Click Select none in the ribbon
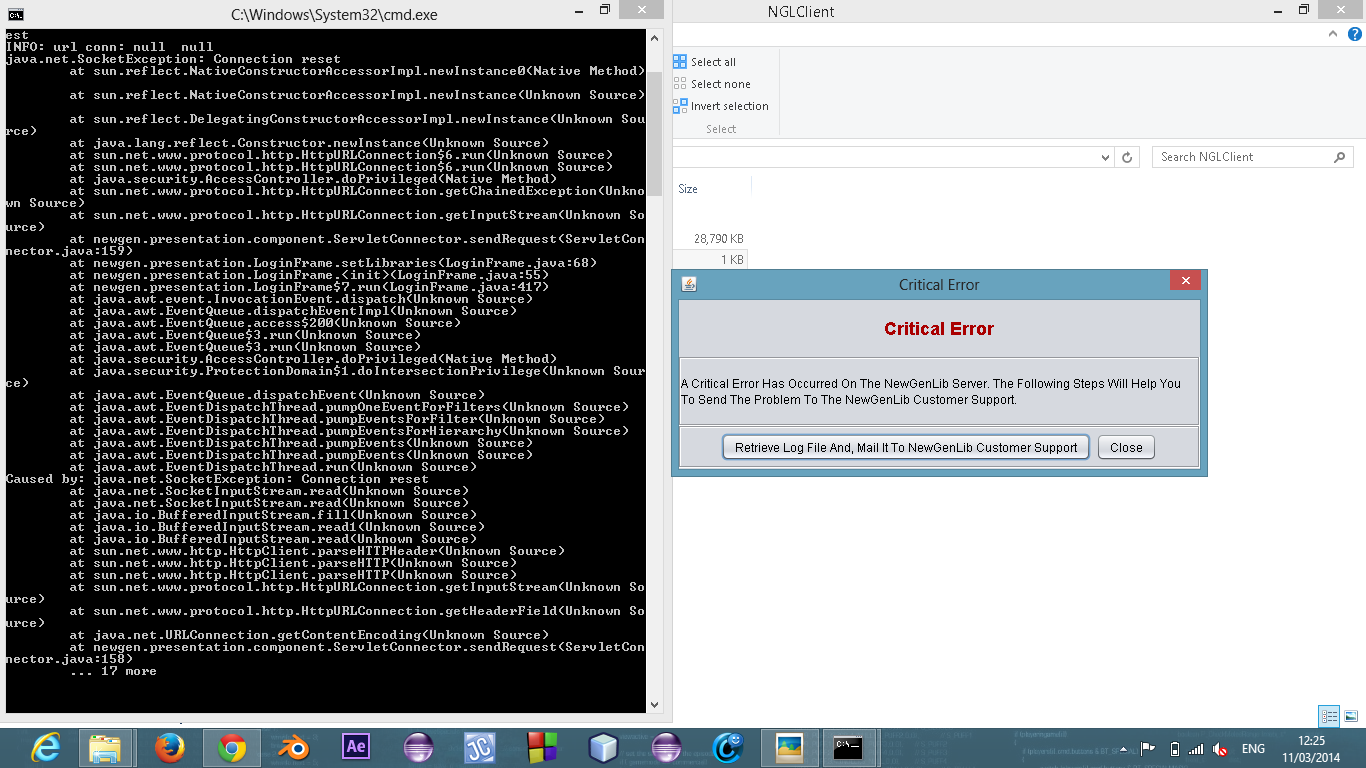 tap(719, 84)
